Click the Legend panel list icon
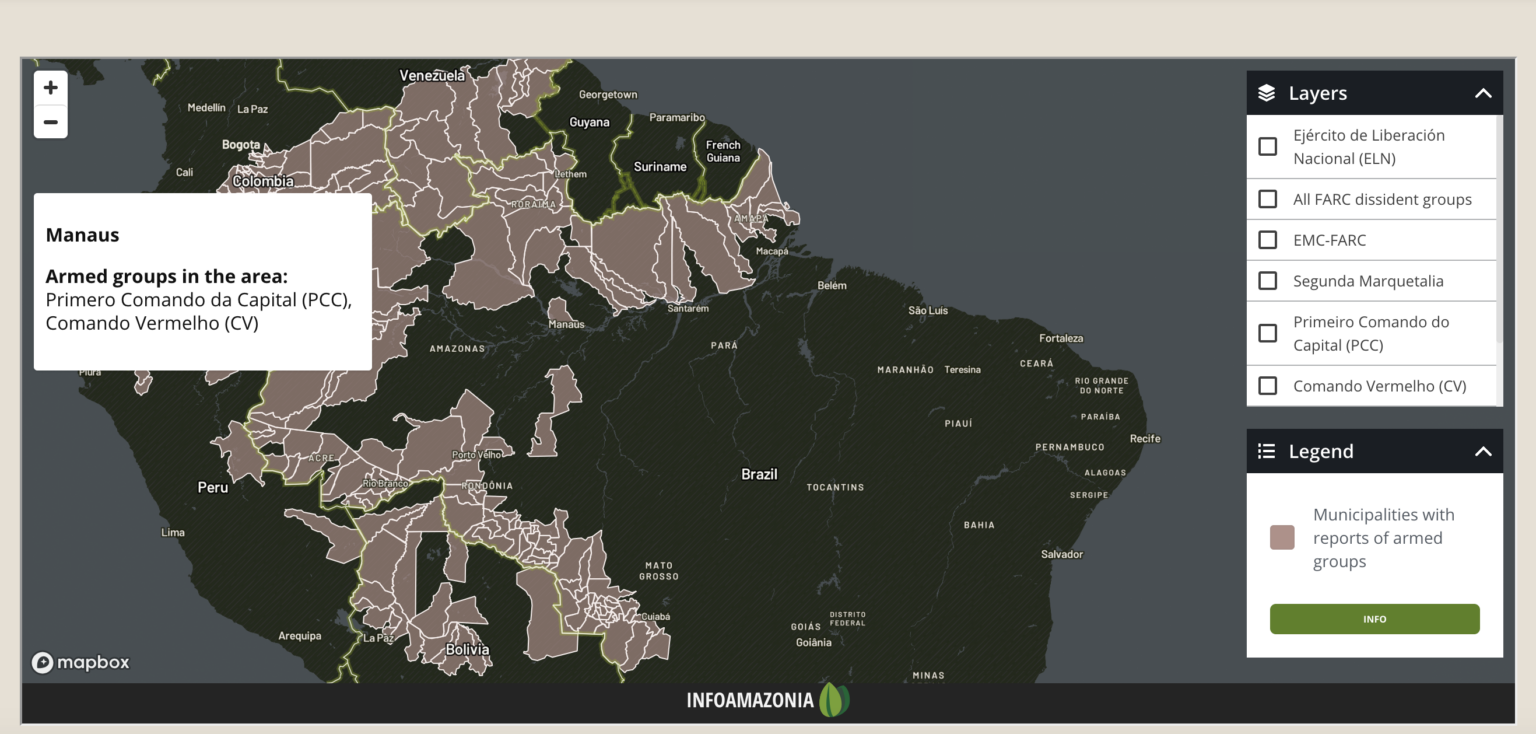 tap(1266, 451)
